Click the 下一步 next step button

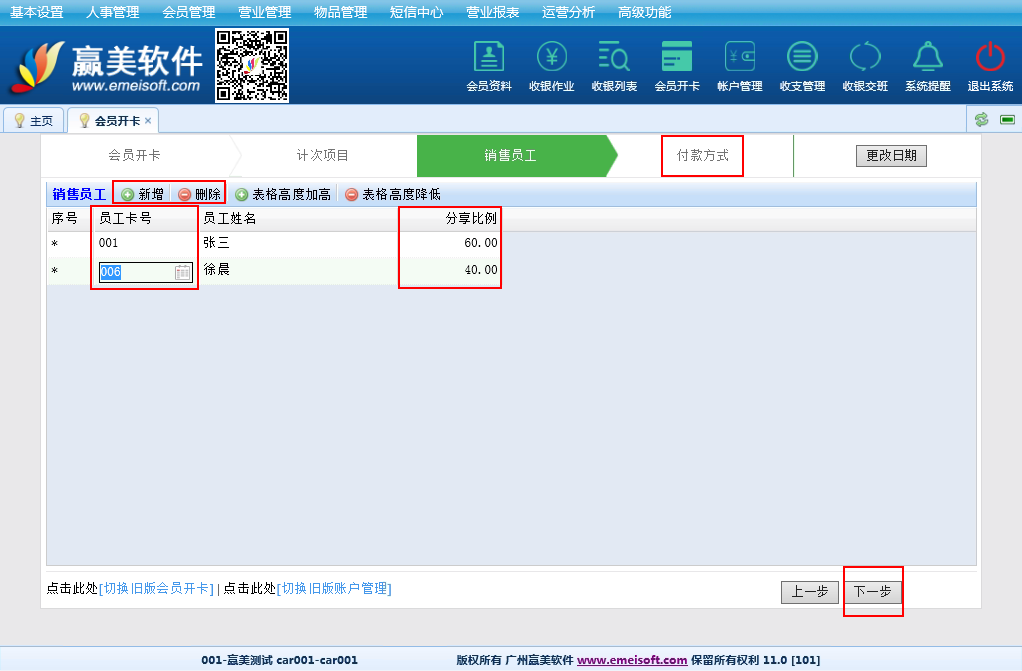[x=872, y=592]
